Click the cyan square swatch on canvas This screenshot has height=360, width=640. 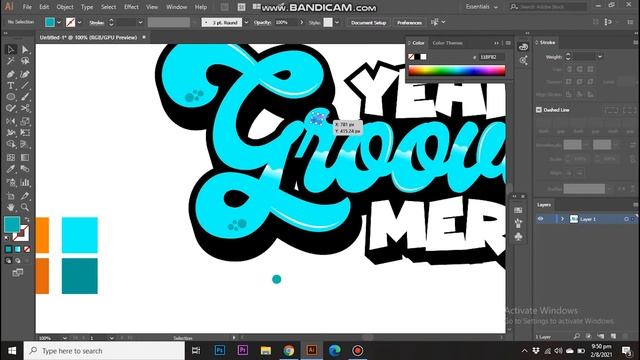click(x=80, y=235)
